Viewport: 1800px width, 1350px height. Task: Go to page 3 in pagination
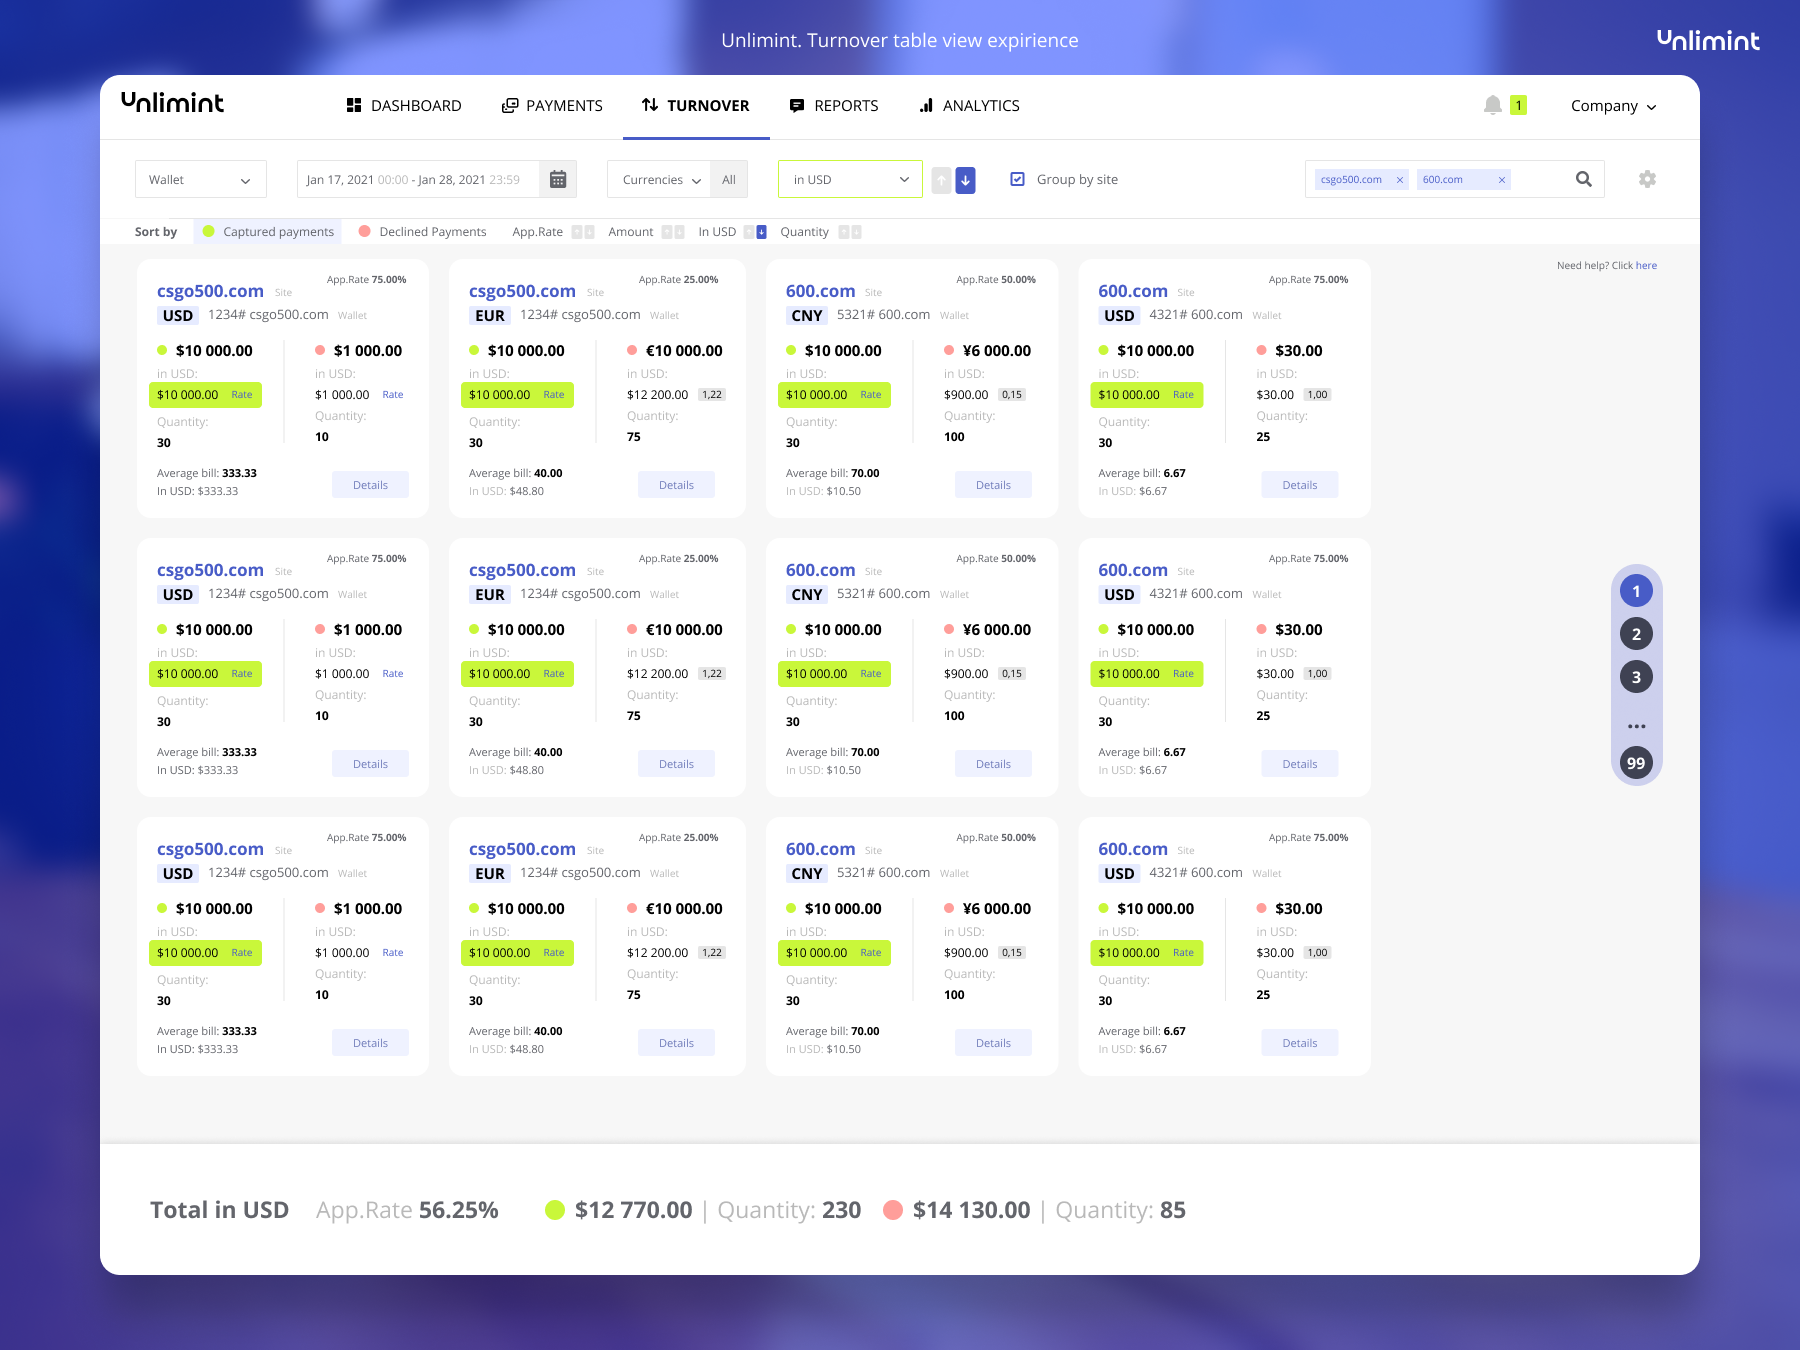[x=1636, y=677]
